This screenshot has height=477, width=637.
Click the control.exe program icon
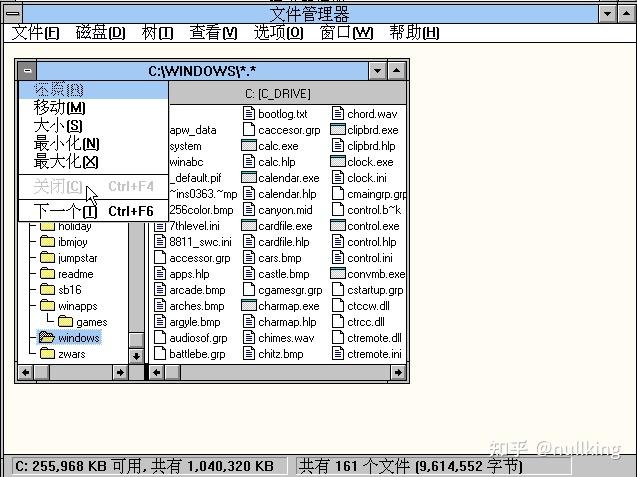338,225
